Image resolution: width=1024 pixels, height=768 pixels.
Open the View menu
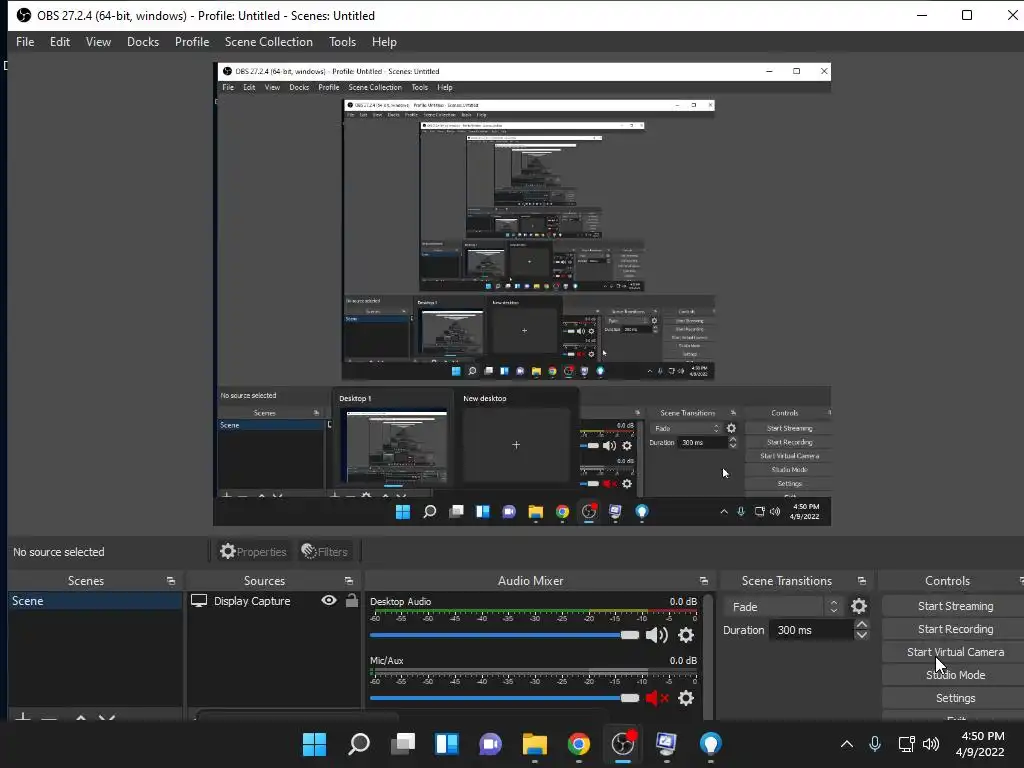pyautogui.click(x=98, y=42)
